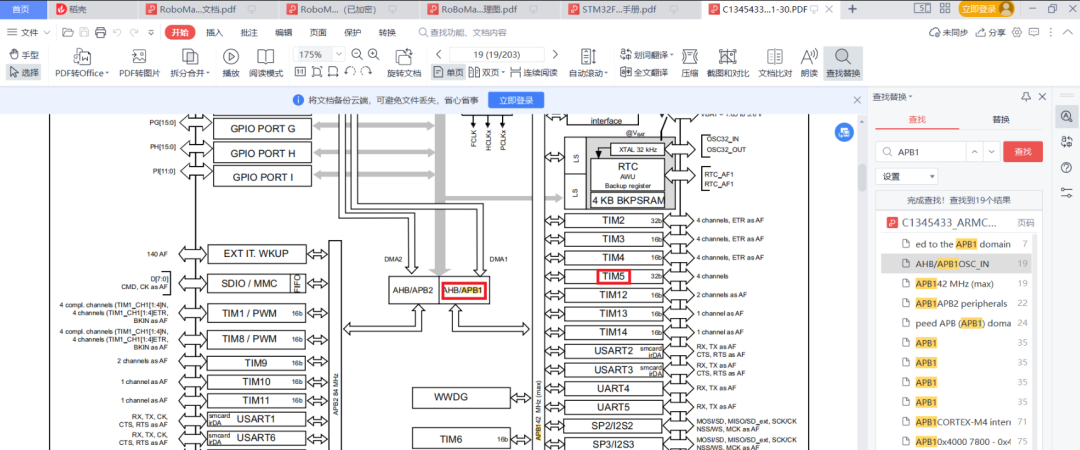Click the PDF转图片 icon

(139, 57)
